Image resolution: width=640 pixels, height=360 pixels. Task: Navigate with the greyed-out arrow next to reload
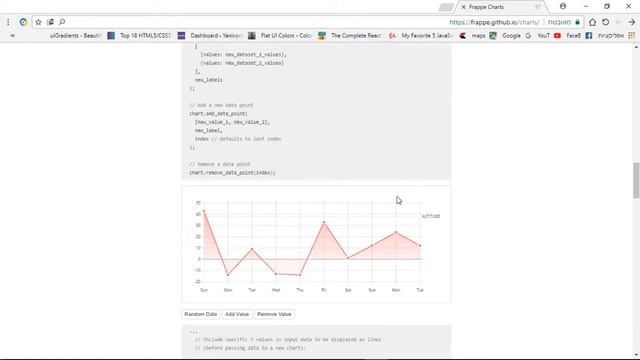pyautogui.click(x=619, y=22)
